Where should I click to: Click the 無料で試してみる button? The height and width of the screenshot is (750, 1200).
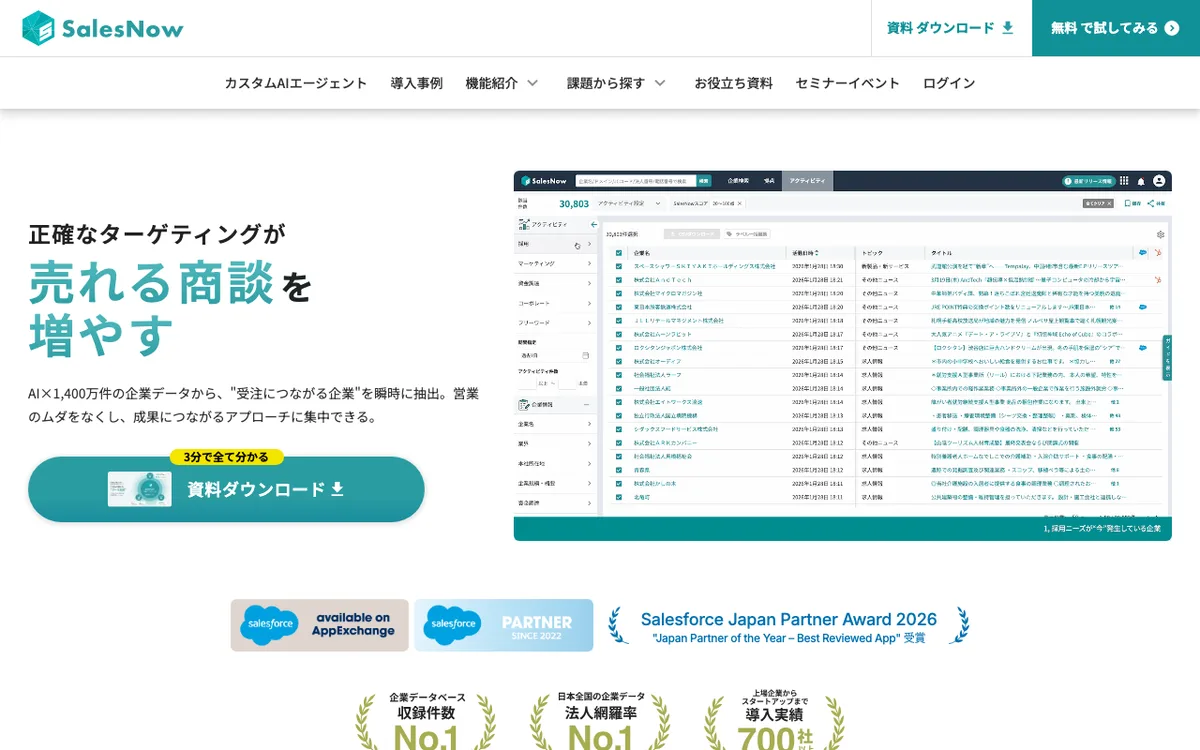(x=1116, y=28)
